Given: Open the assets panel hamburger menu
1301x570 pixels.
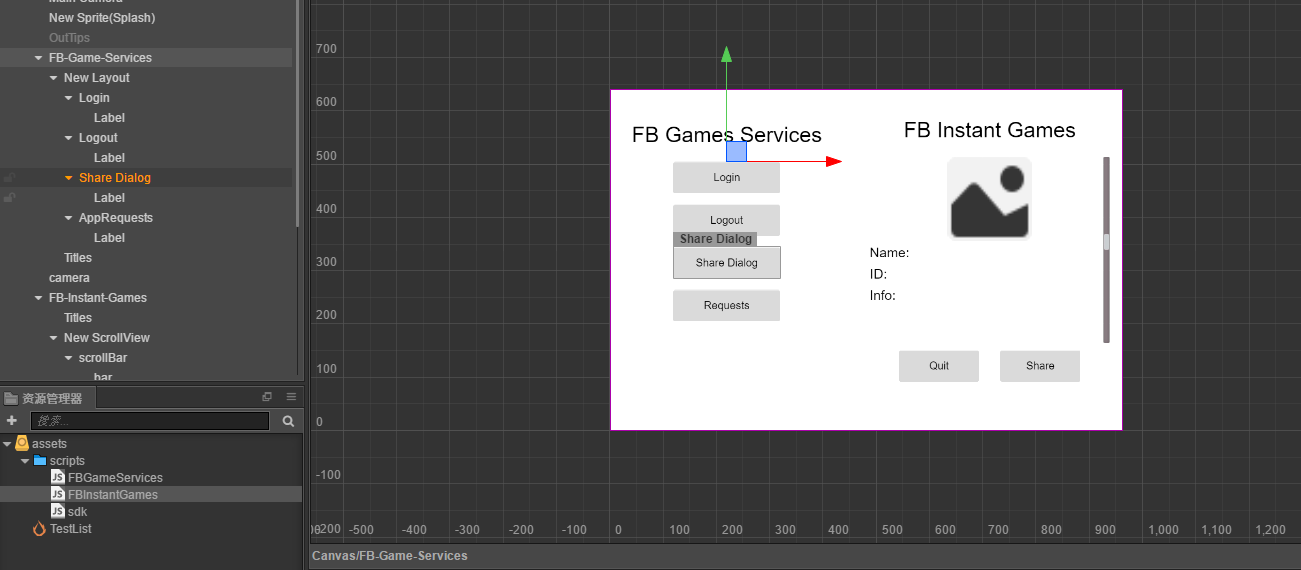Looking at the screenshot, I should 291,397.
